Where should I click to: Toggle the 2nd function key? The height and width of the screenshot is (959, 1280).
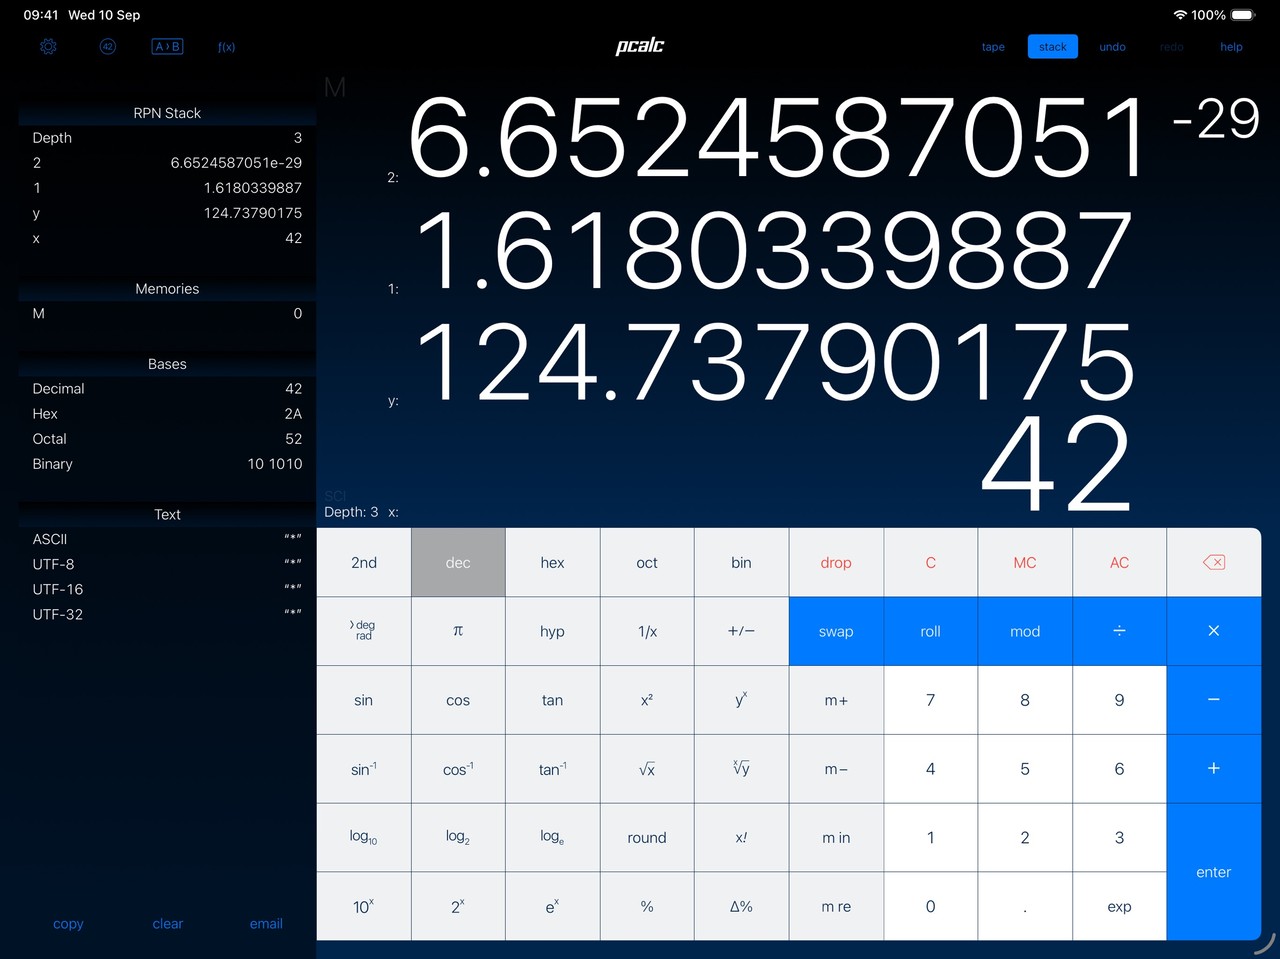coord(364,562)
